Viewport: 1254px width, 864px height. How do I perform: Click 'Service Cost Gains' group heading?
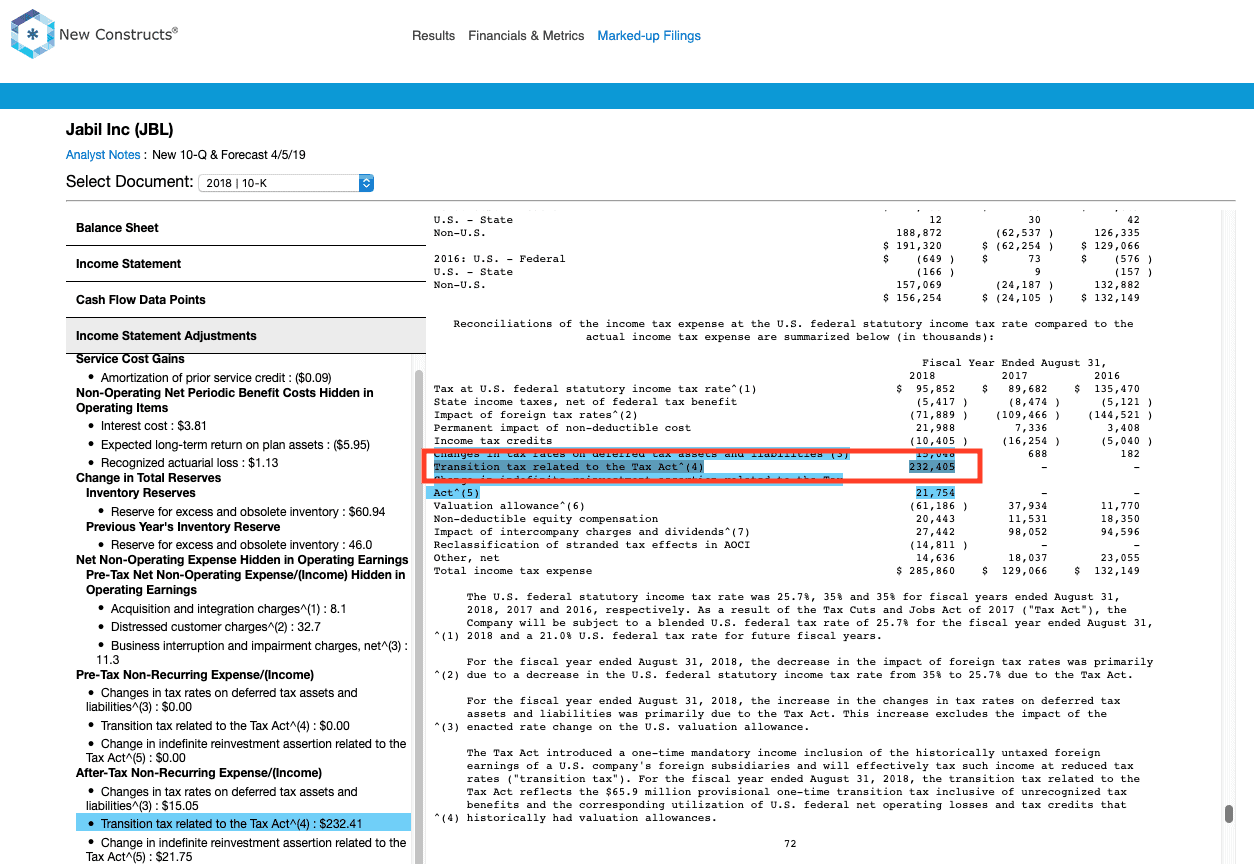click(x=130, y=359)
